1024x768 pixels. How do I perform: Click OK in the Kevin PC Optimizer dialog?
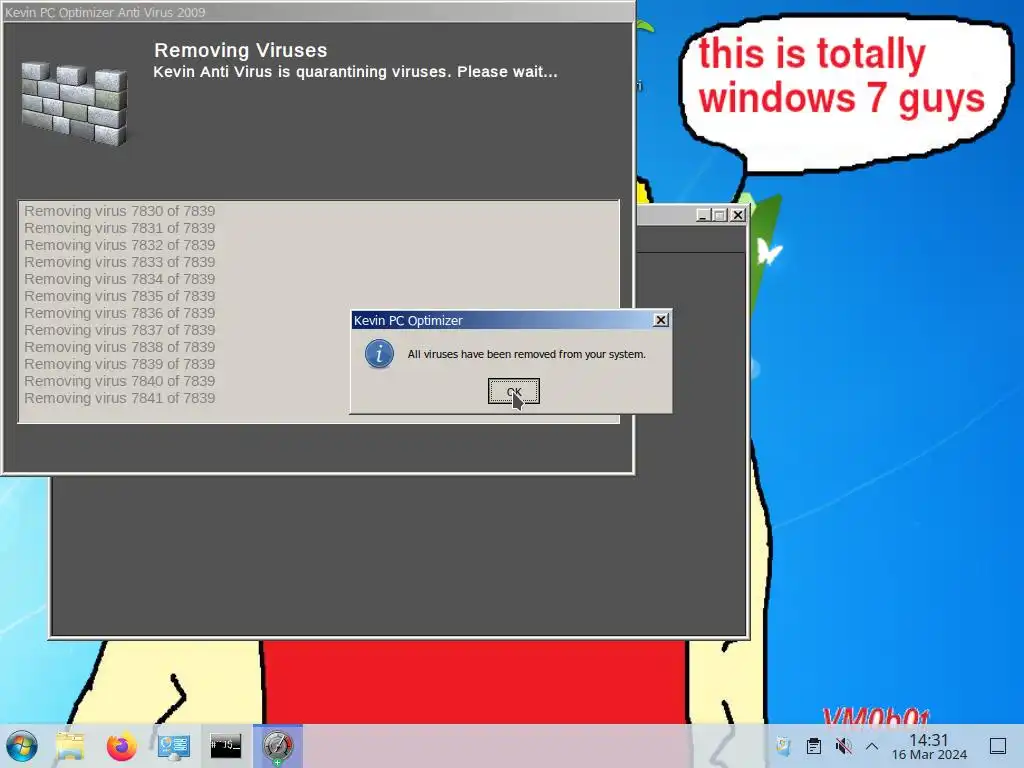point(513,391)
